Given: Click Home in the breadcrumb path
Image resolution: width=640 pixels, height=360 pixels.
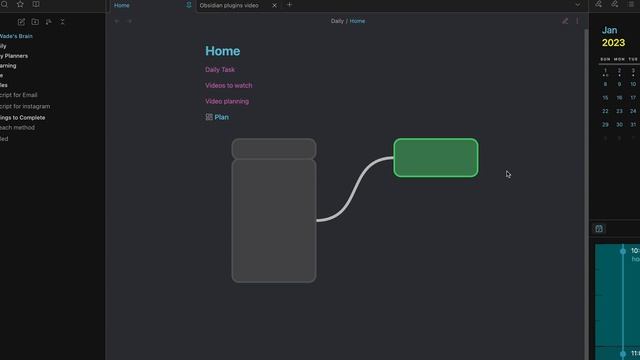Looking at the screenshot, I should pyautogui.click(x=357, y=21).
